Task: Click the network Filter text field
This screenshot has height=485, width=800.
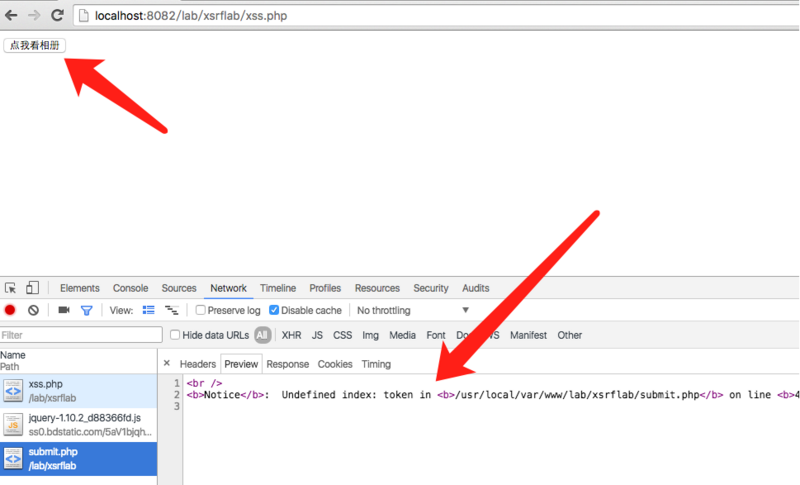Action: tap(81, 335)
